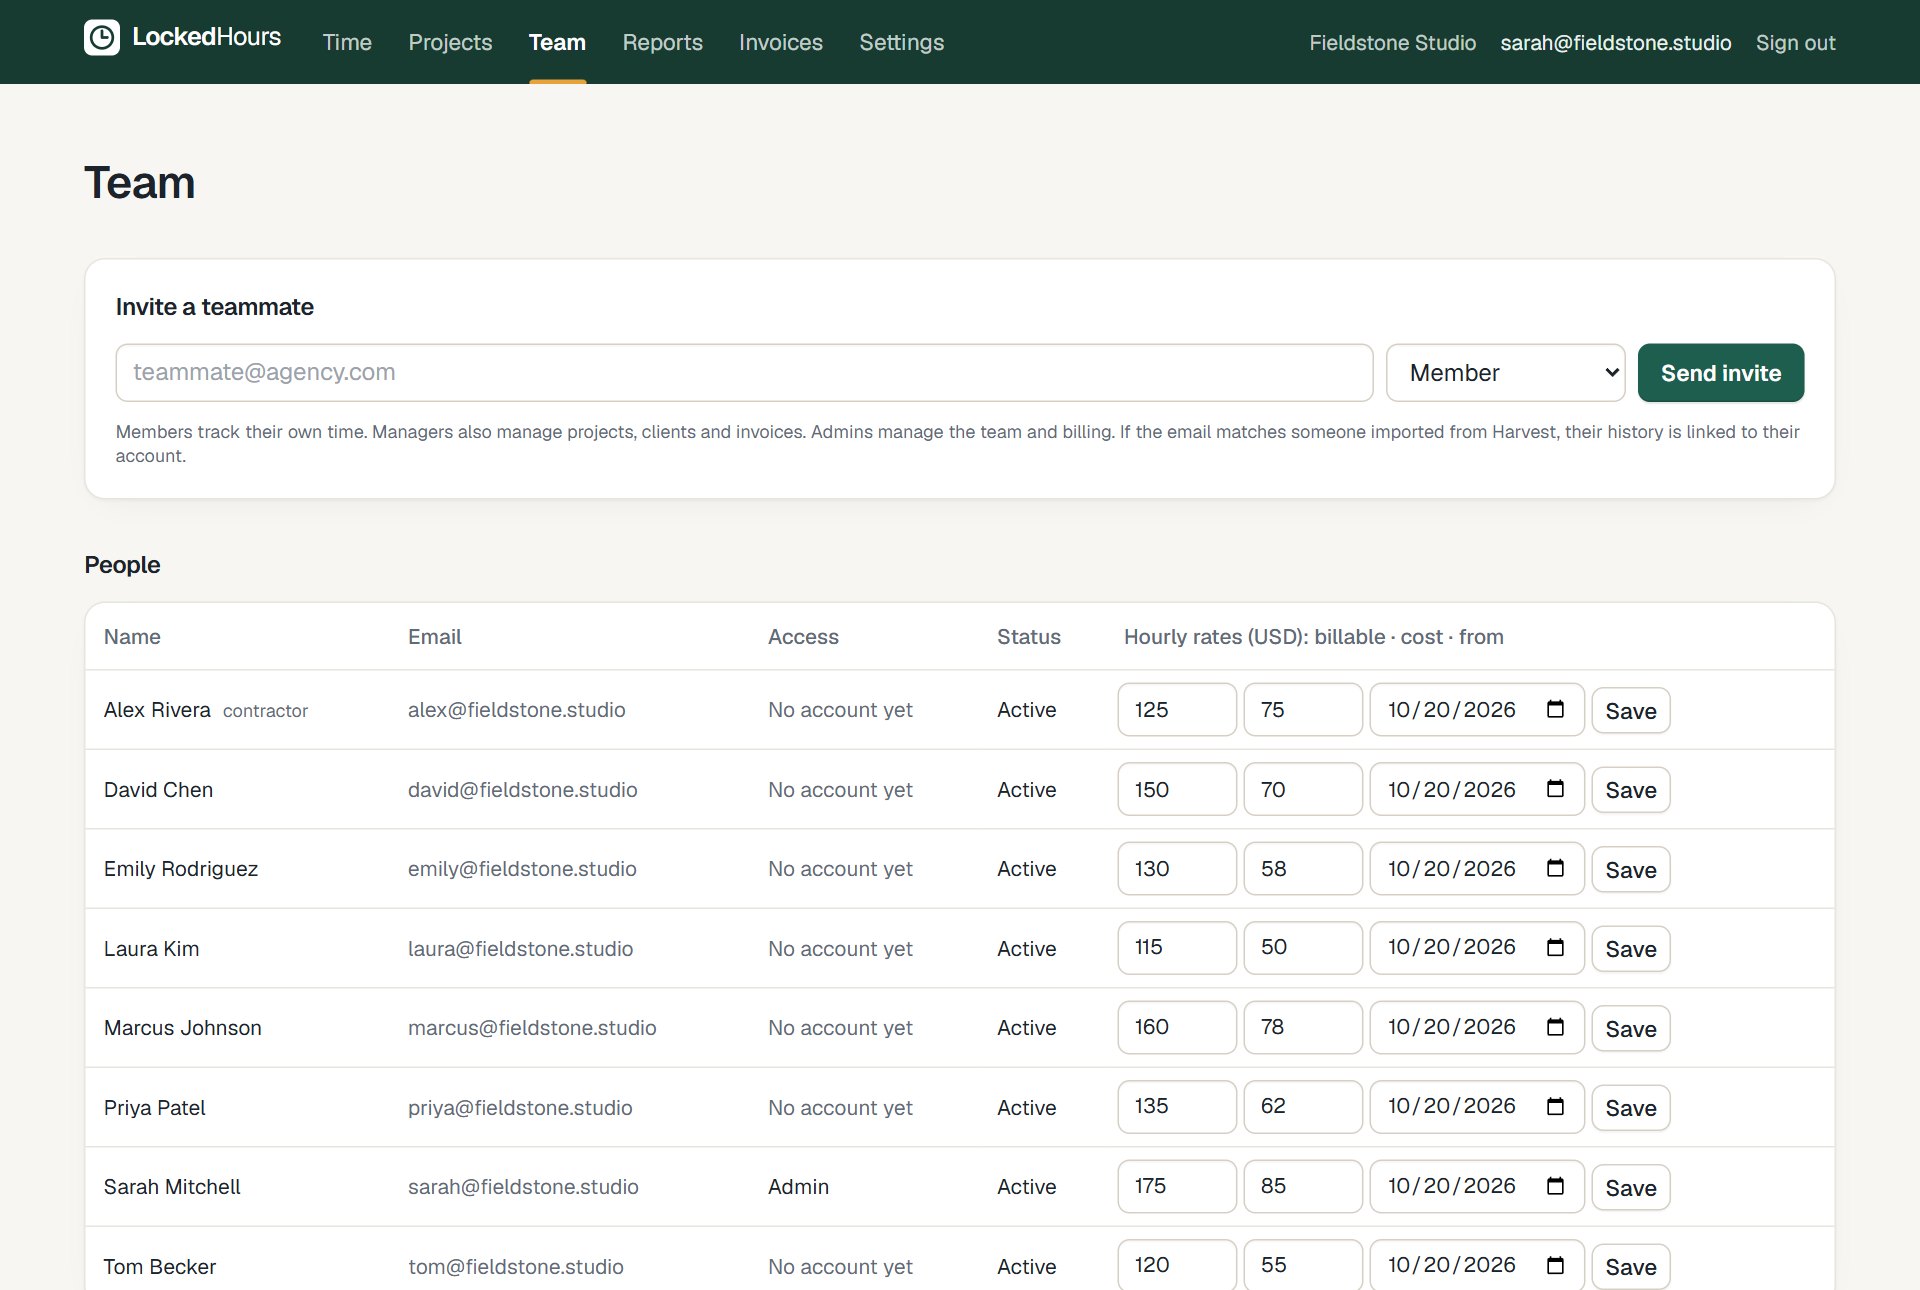The width and height of the screenshot is (1920, 1290).
Task: Edit Emily Rodriguez's cost rate 58
Action: [1303, 868]
